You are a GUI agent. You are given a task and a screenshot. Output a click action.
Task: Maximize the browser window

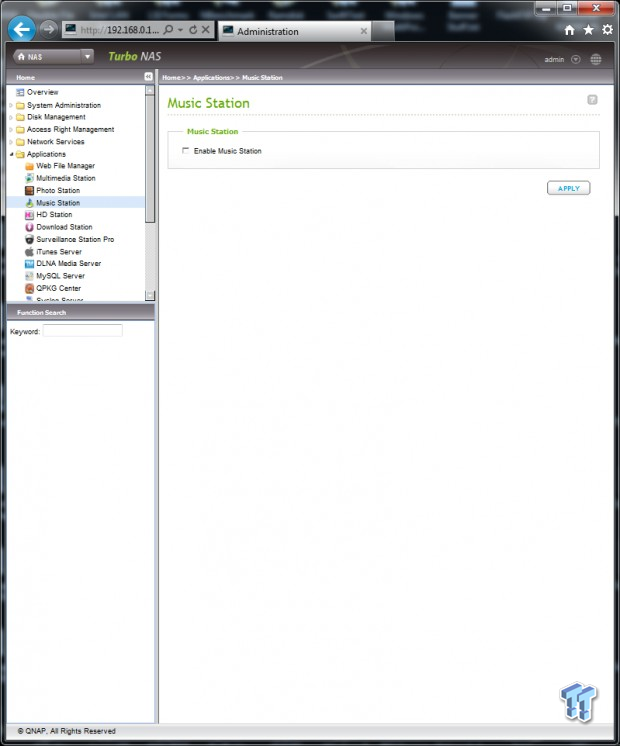pyautogui.click(x=567, y=8)
